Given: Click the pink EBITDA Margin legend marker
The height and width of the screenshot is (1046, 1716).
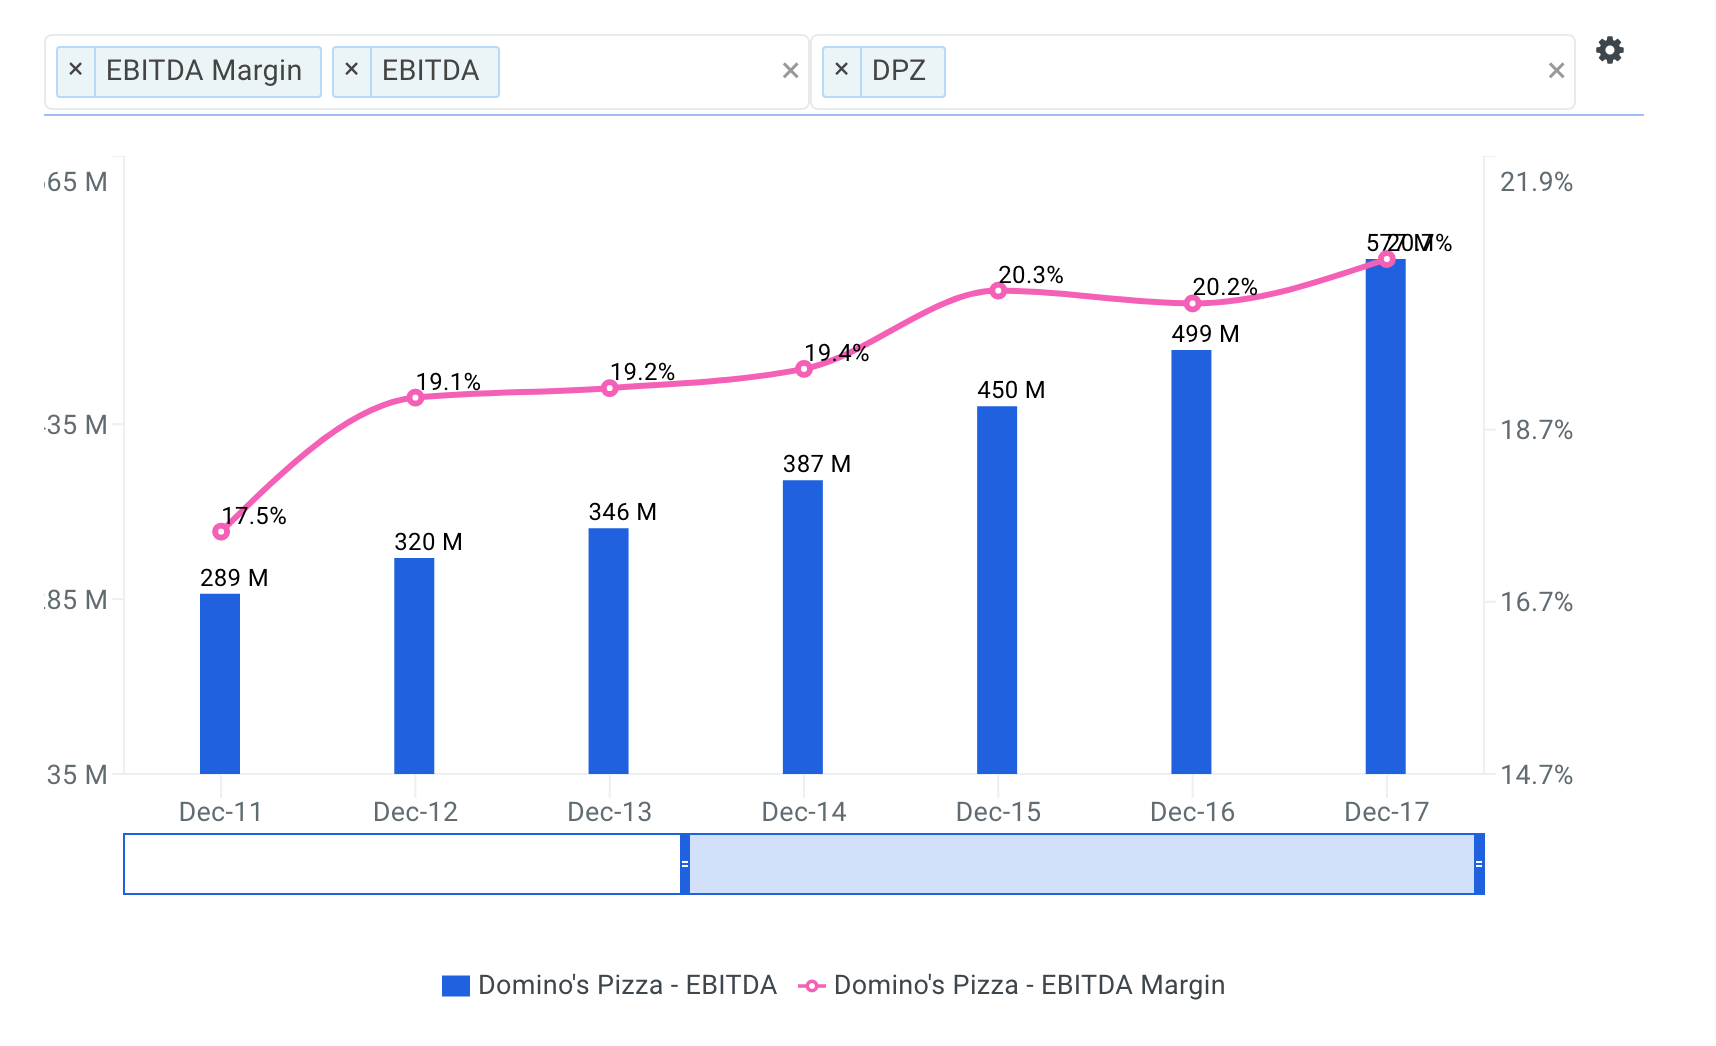Looking at the screenshot, I should click(x=812, y=987).
